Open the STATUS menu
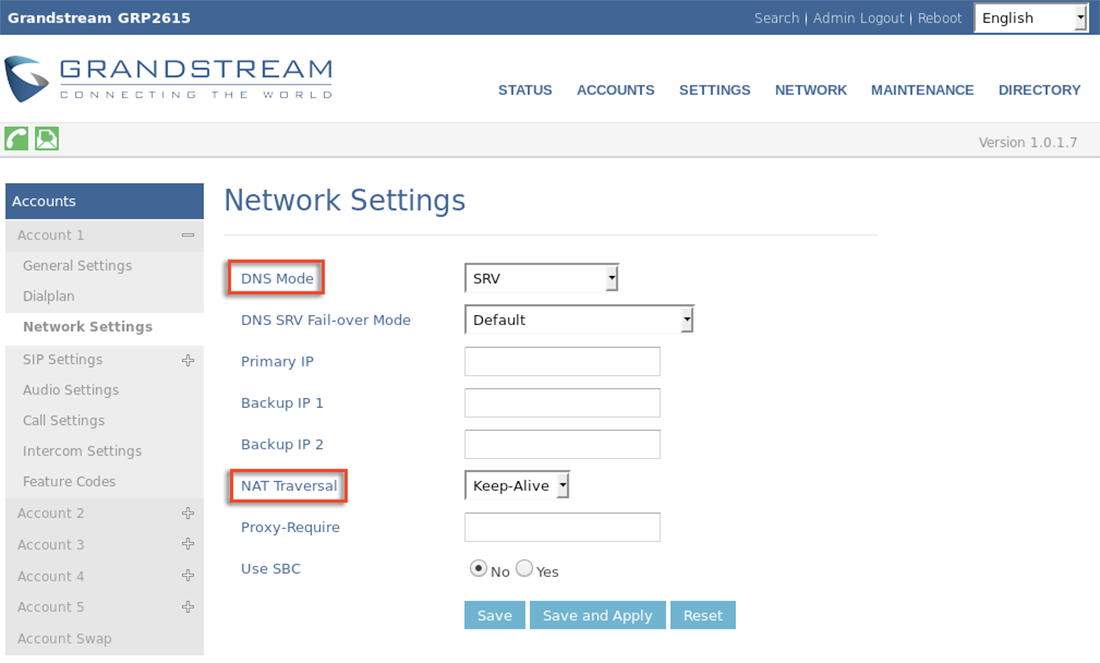1100x663 pixels. tap(525, 91)
